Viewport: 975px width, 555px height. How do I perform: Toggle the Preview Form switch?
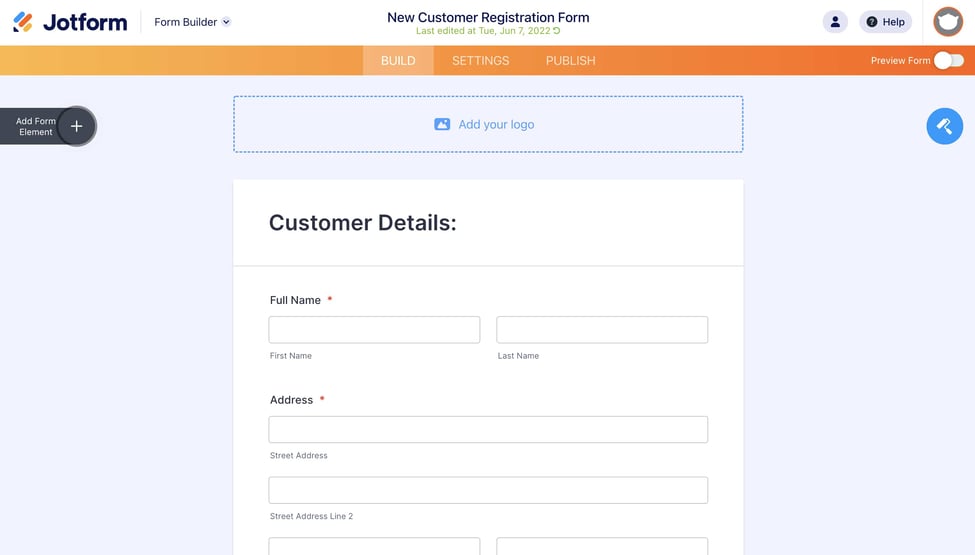click(x=948, y=60)
